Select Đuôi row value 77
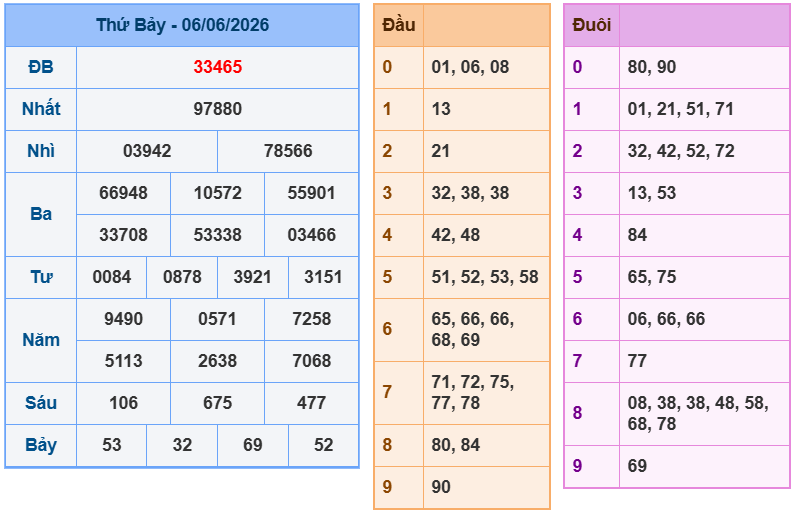The image size is (795, 521). click(637, 361)
